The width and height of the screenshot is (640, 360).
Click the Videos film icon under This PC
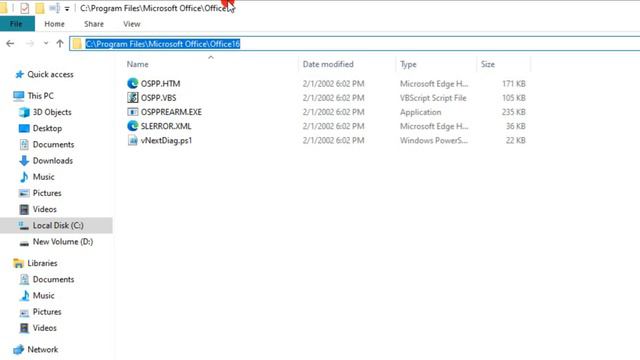tap(24, 209)
